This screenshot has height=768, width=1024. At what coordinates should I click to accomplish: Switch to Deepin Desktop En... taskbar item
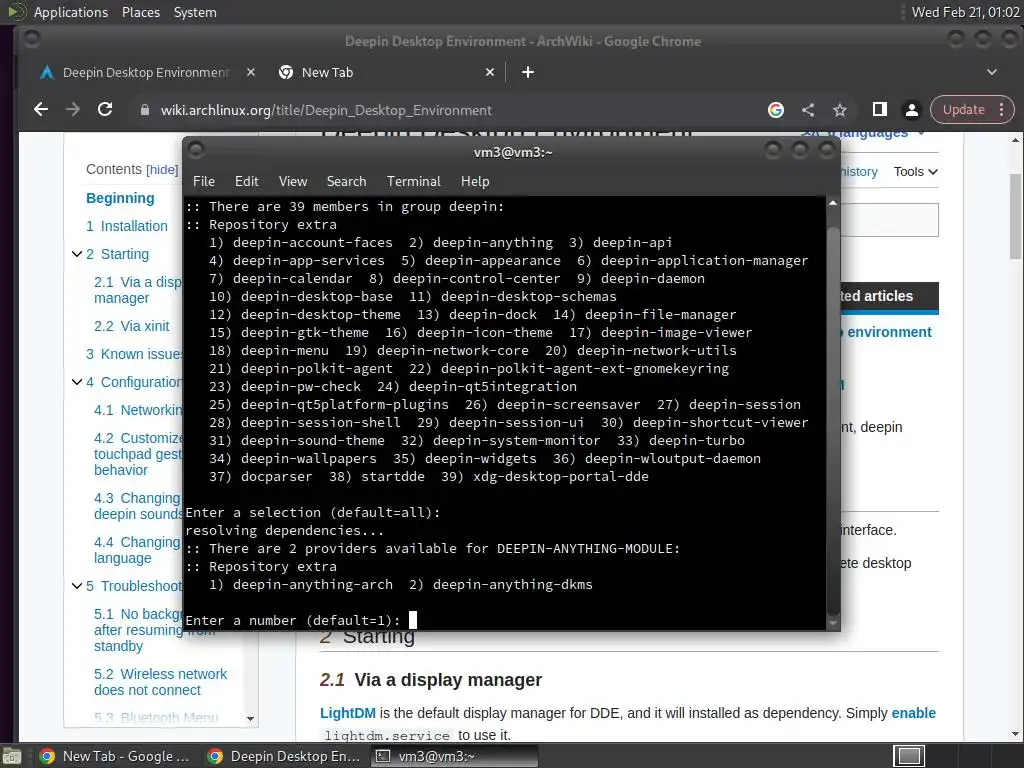click(x=285, y=756)
